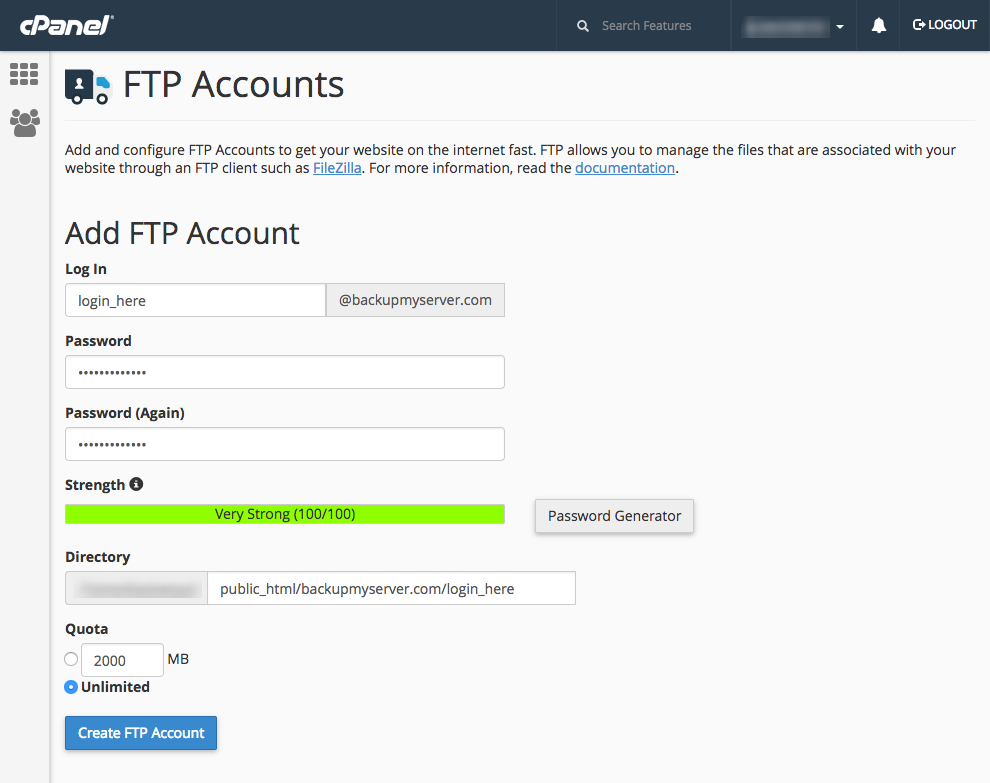Image resolution: width=990 pixels, height=783 pixels.
Task: Select the MB quota radio button
Action: (71, 659)
